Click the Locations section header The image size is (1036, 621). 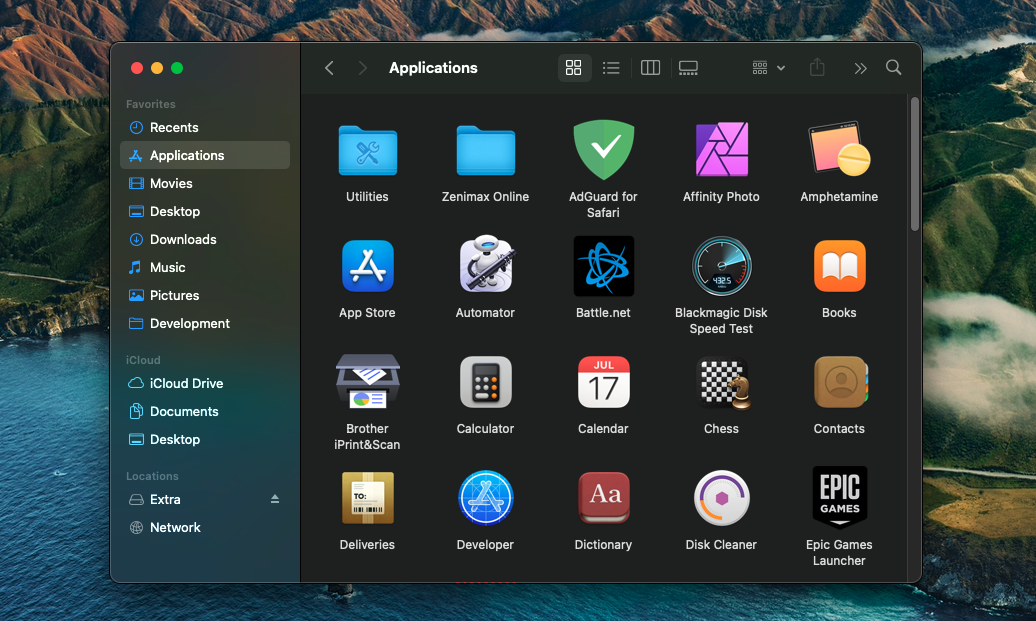click(x=152, y=476)
